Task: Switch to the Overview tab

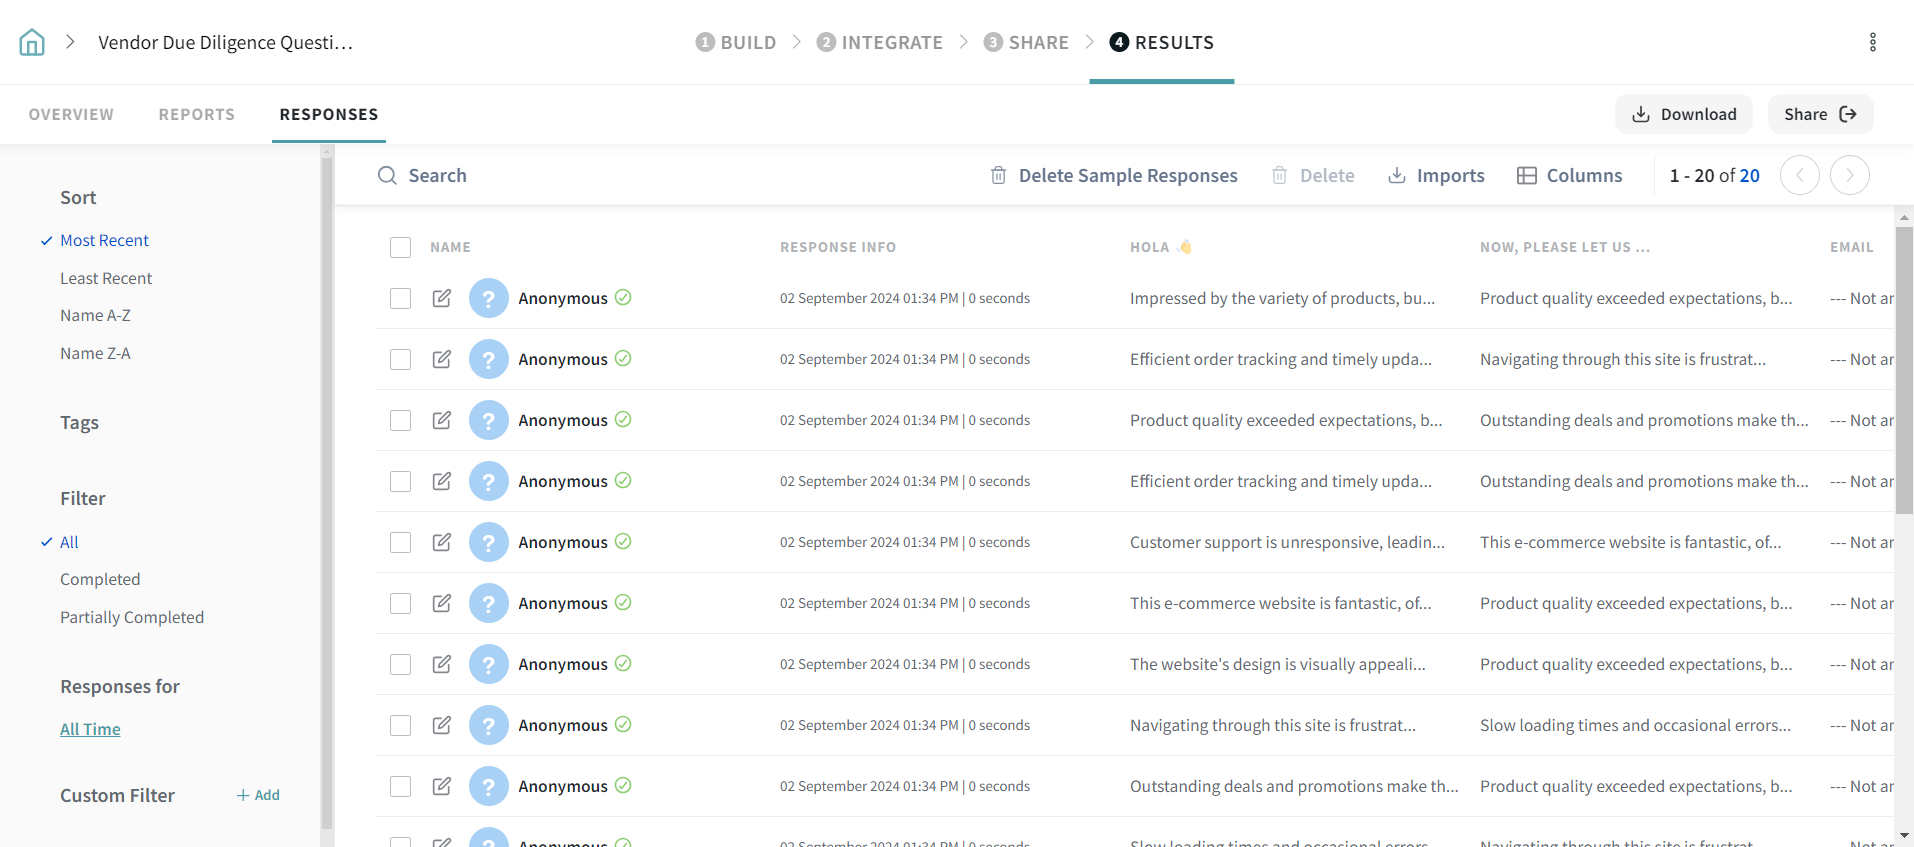Action: click(71, 114)
